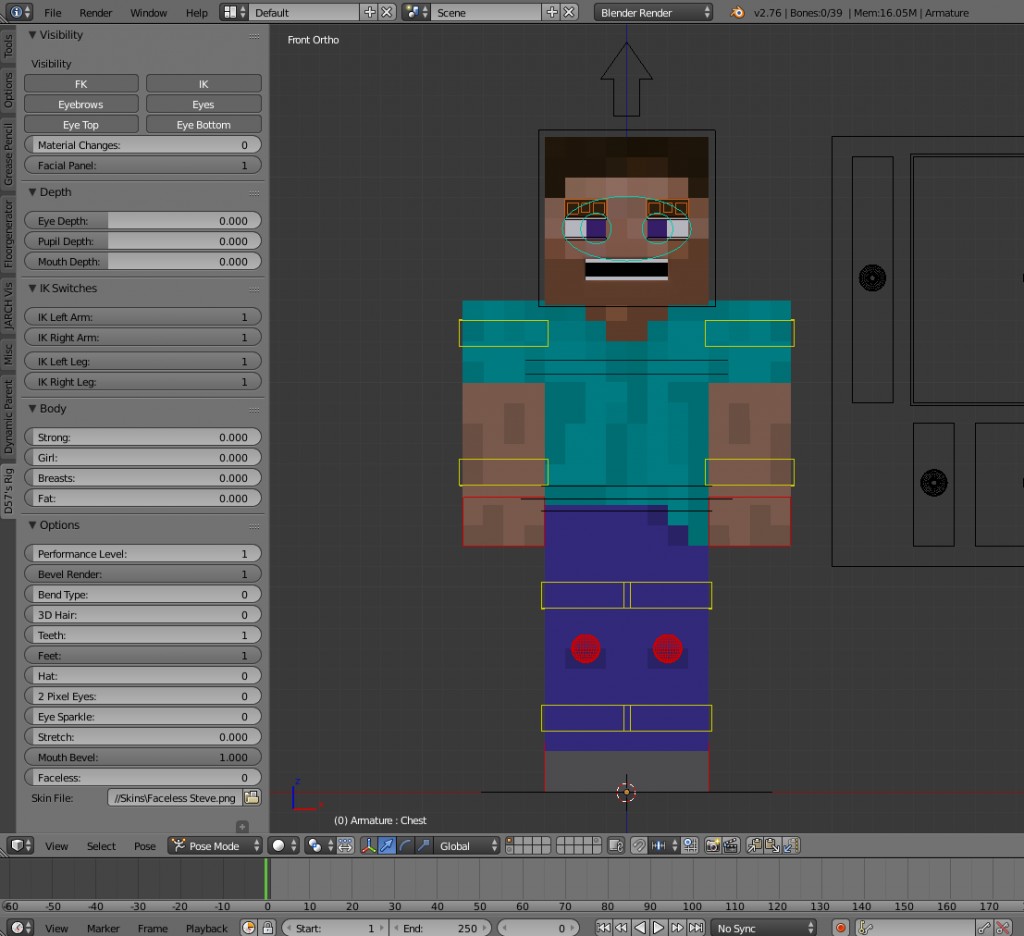The height and width of the screenshot is (936, 1024).
Task: Click the Mouth Bevel slider
Action: (142, 757)
